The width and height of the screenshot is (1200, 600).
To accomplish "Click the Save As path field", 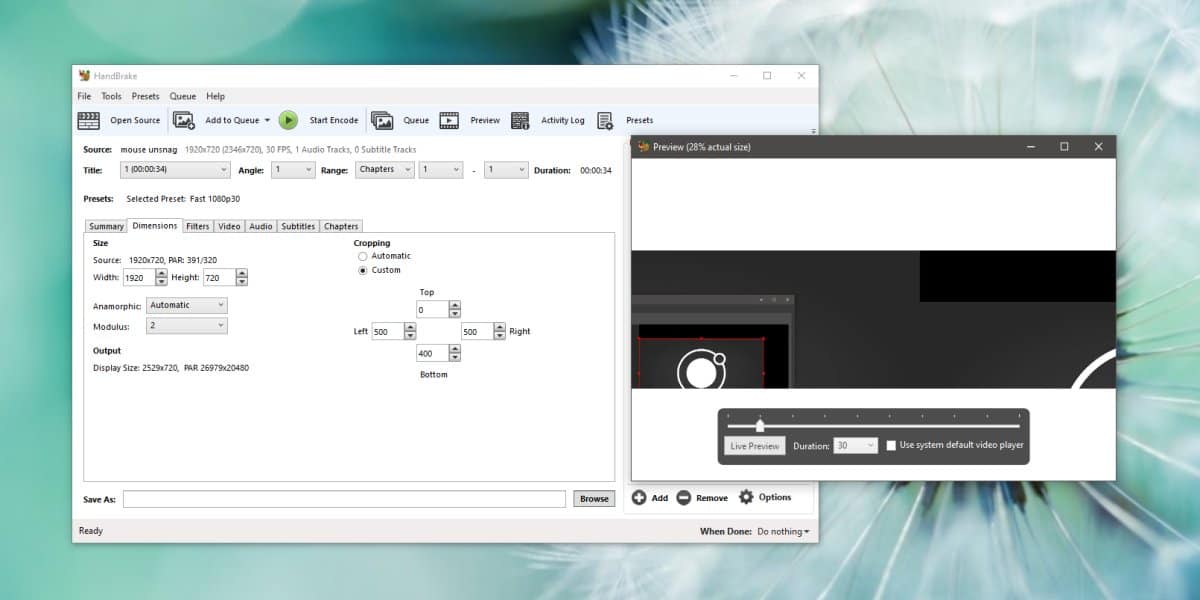I will point(344,499).
